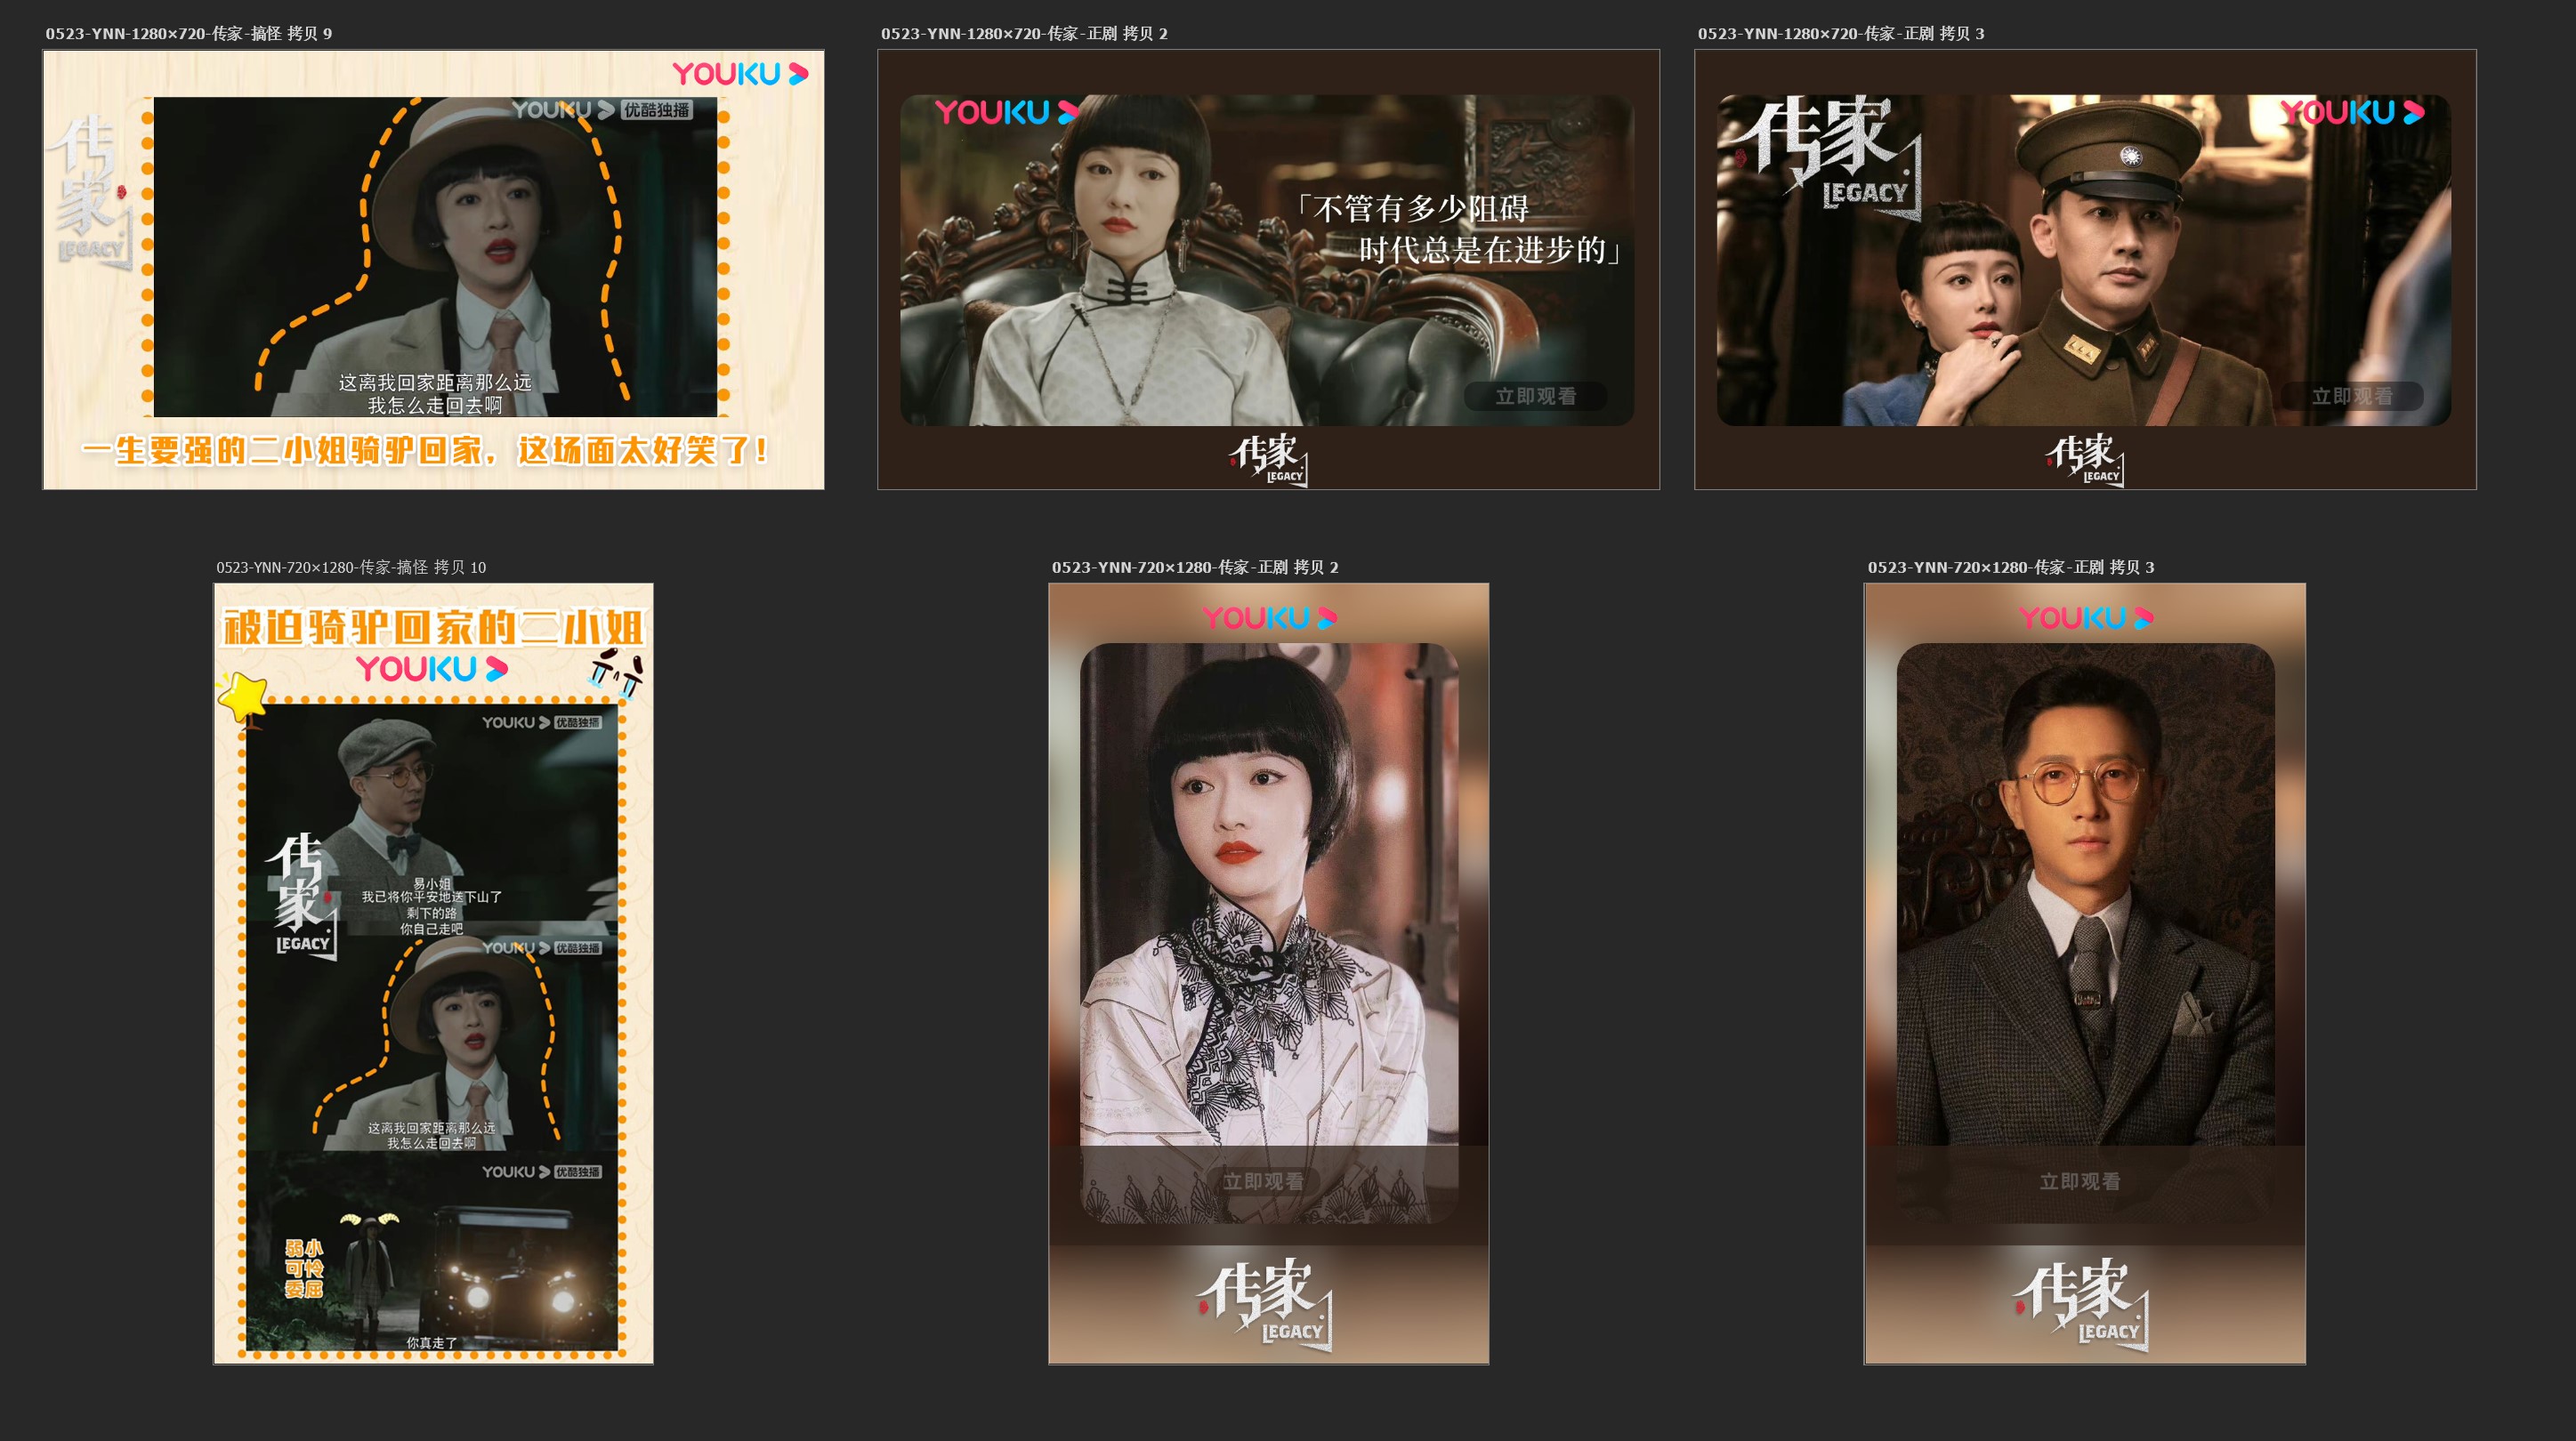Screen dimensions: 2576x1441
Task: Click 立即观看 button on woman portrait artboard
Action: (x=1263, y=1181)
